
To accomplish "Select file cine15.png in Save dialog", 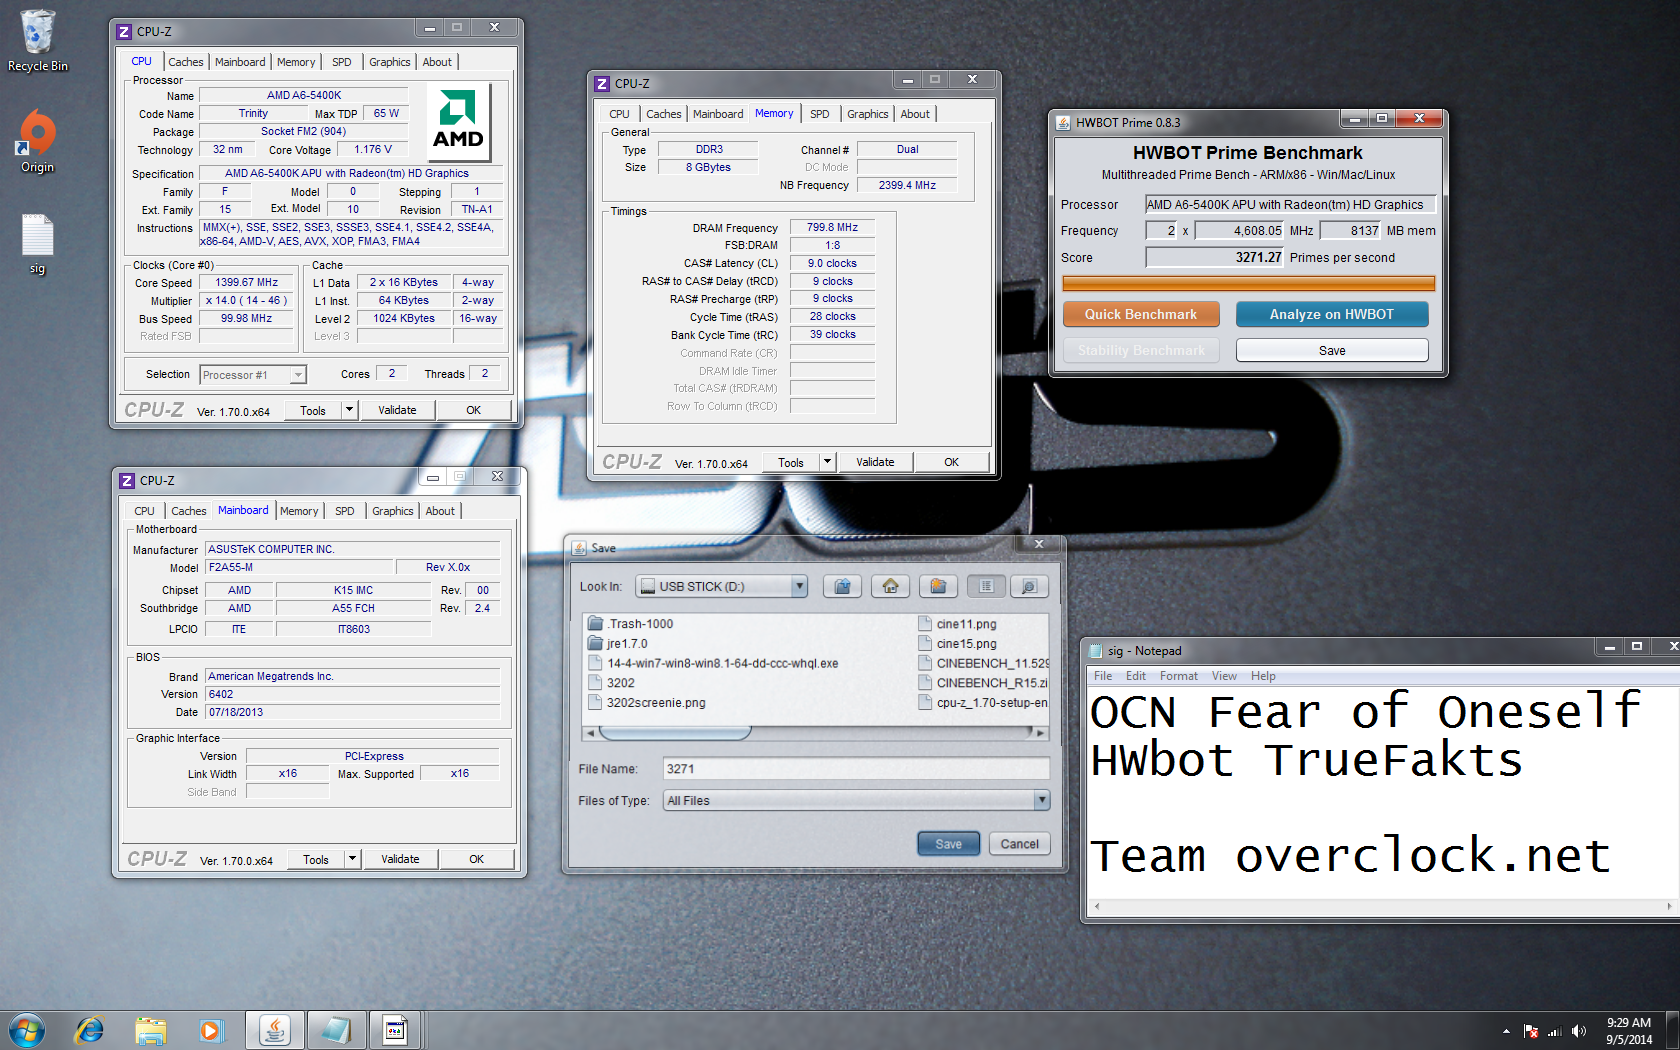I will pos(957,644).
